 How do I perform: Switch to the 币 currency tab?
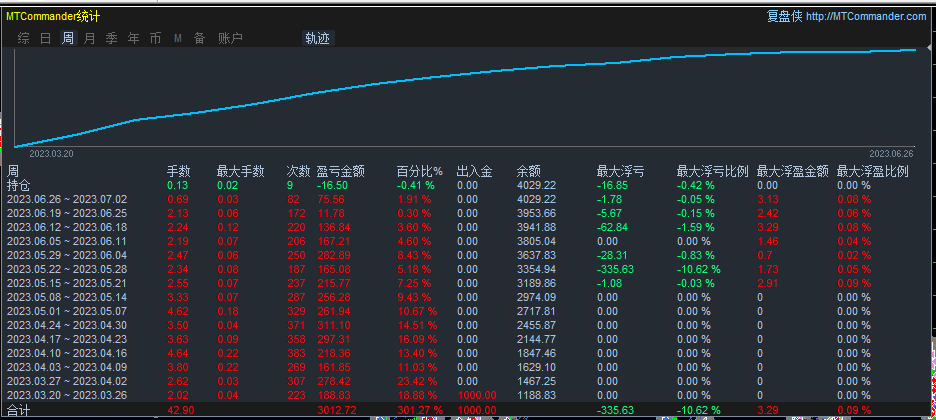(x=155, y=39)
